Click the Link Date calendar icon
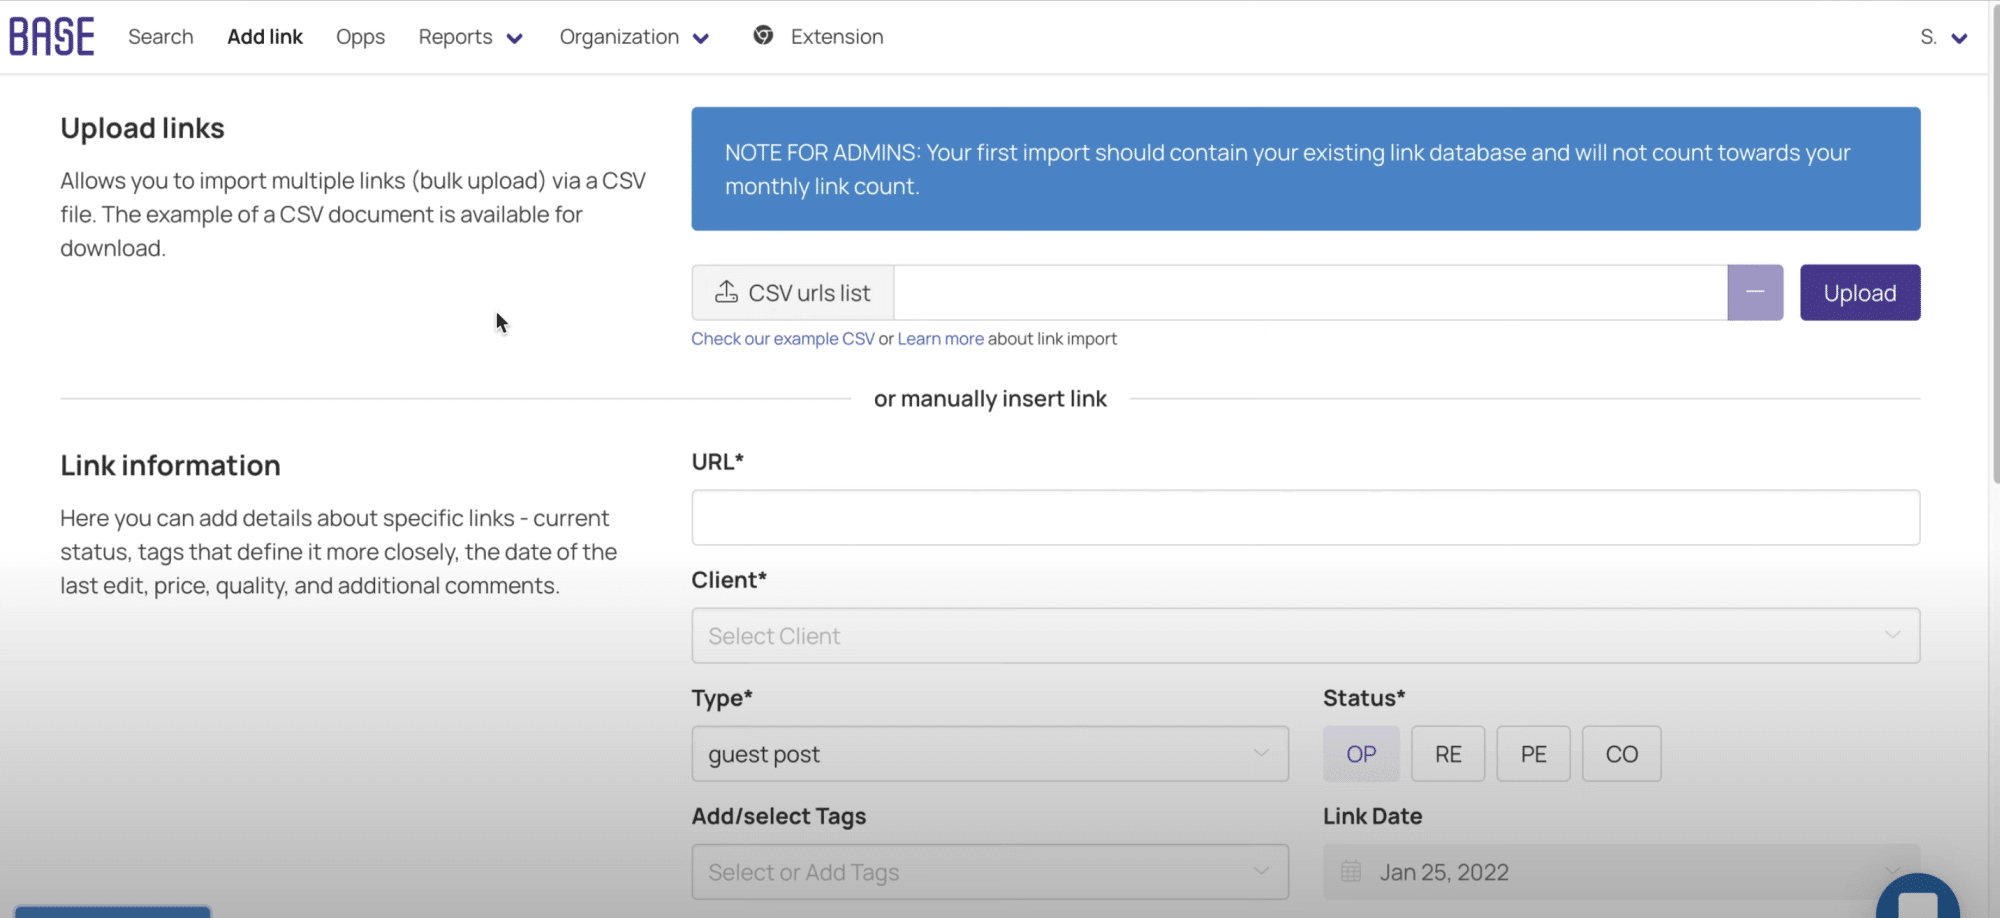This screenshot has width=2000, height=918. (x=1351, y=872)
